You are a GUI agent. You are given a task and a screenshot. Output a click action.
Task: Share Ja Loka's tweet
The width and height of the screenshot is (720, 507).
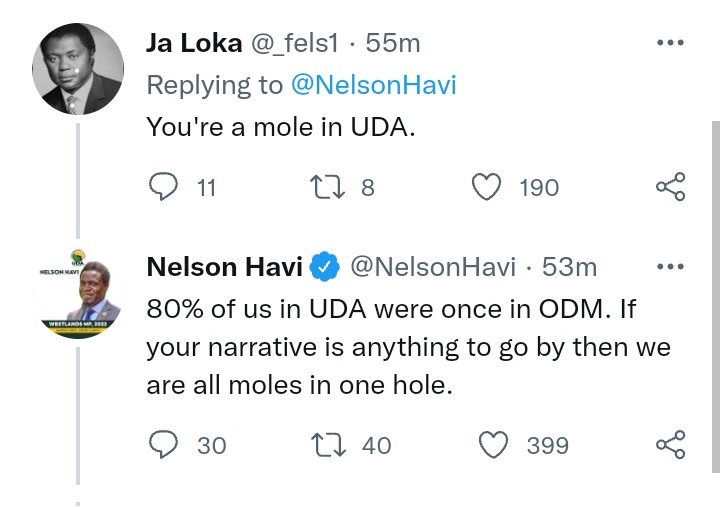click(x=670, y=186)
